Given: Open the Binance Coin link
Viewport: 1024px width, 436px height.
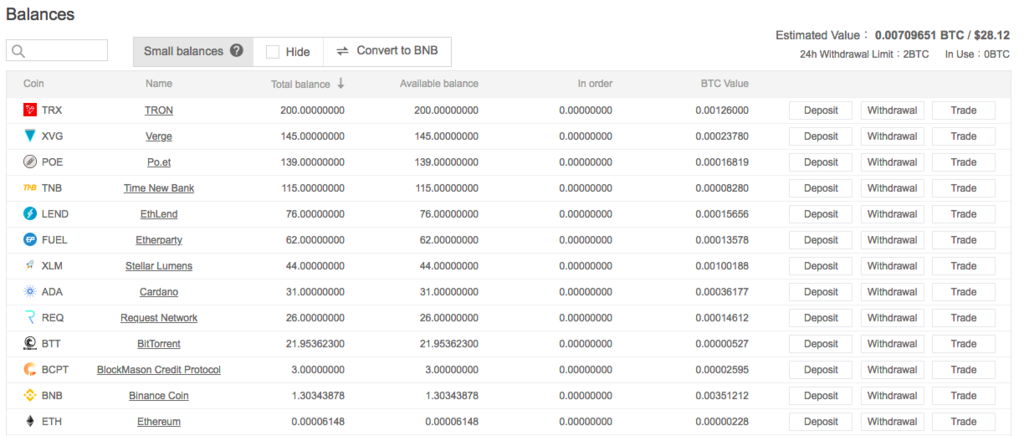Looking at the screenshot, I should [159, 396].
